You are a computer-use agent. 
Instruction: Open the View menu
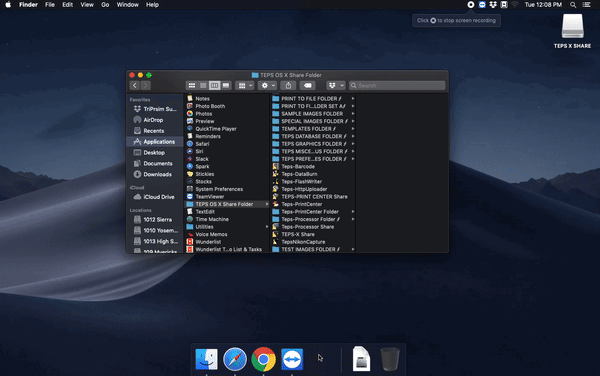[x=87, y=5]
